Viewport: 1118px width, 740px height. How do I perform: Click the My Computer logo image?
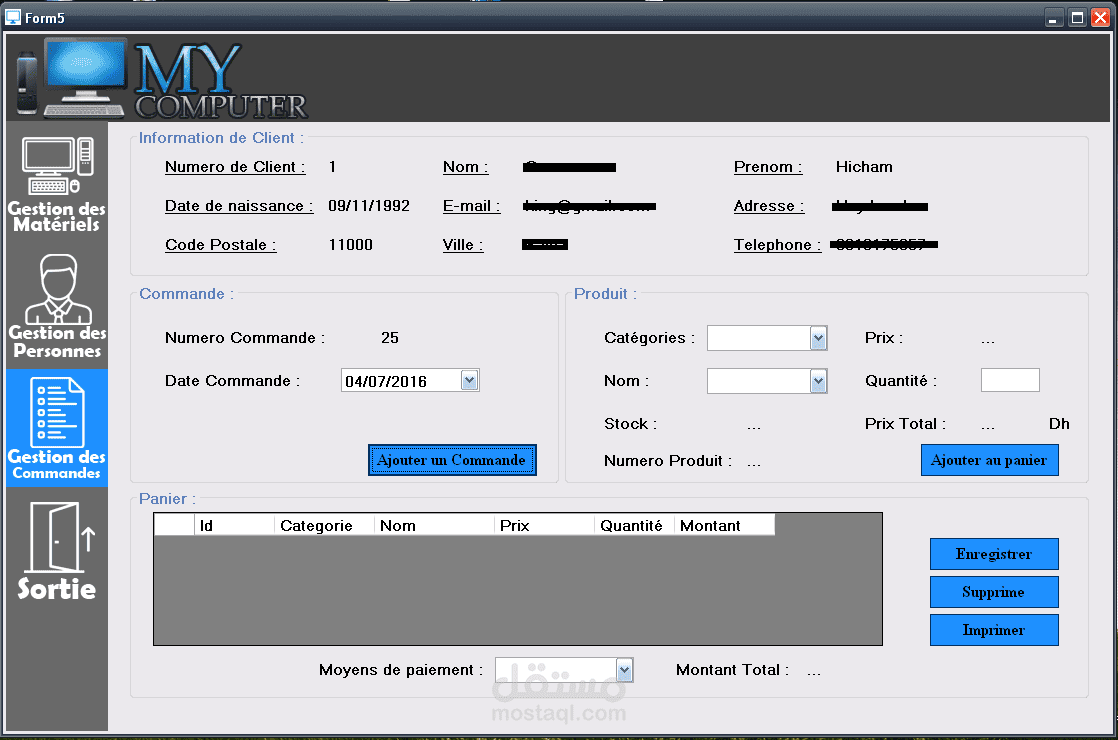coord(163,78)
